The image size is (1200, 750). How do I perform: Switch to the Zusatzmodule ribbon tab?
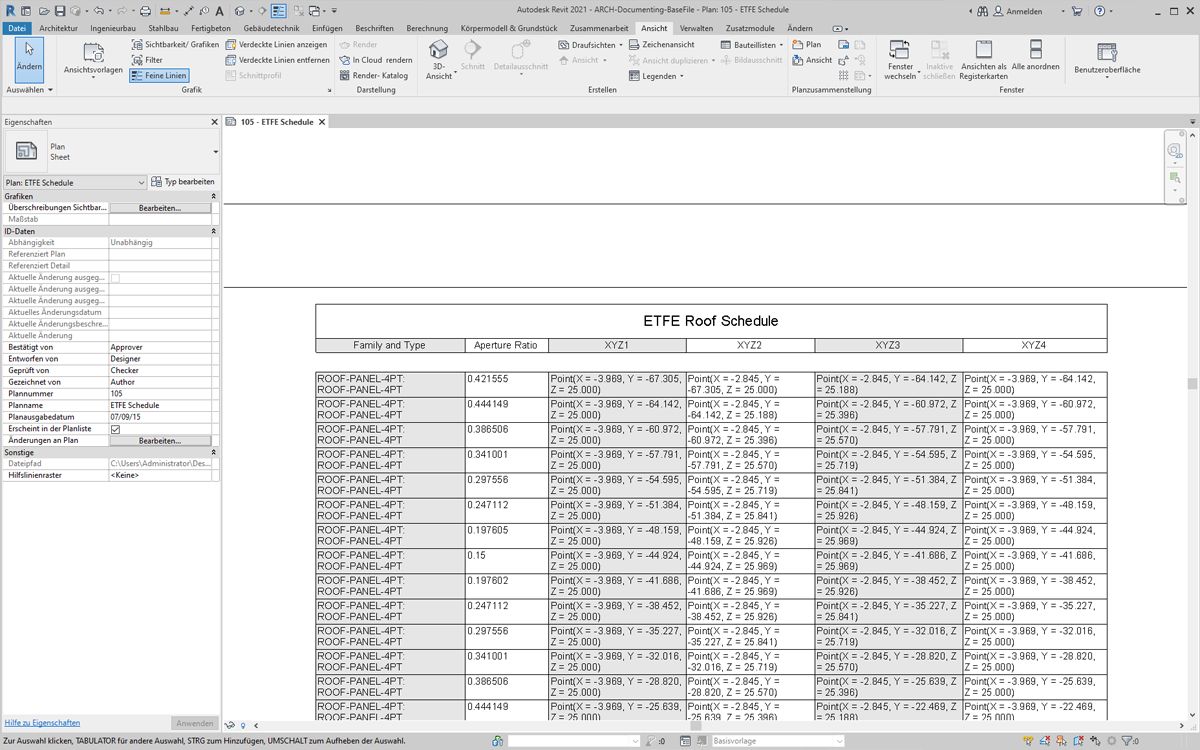[x=749, y=28]
